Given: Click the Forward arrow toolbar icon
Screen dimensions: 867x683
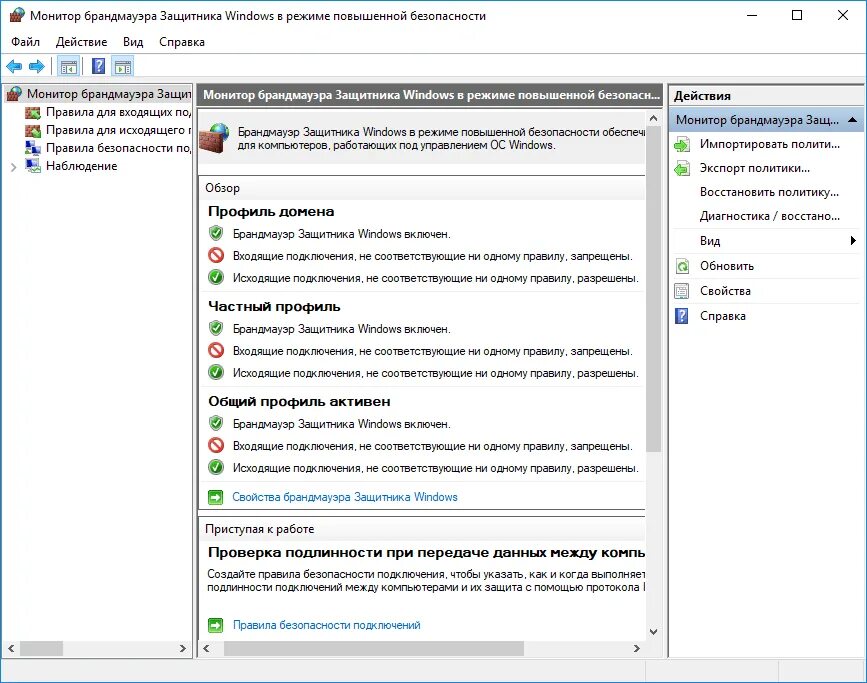Looking at the screenshot, I should coord(36,67).
